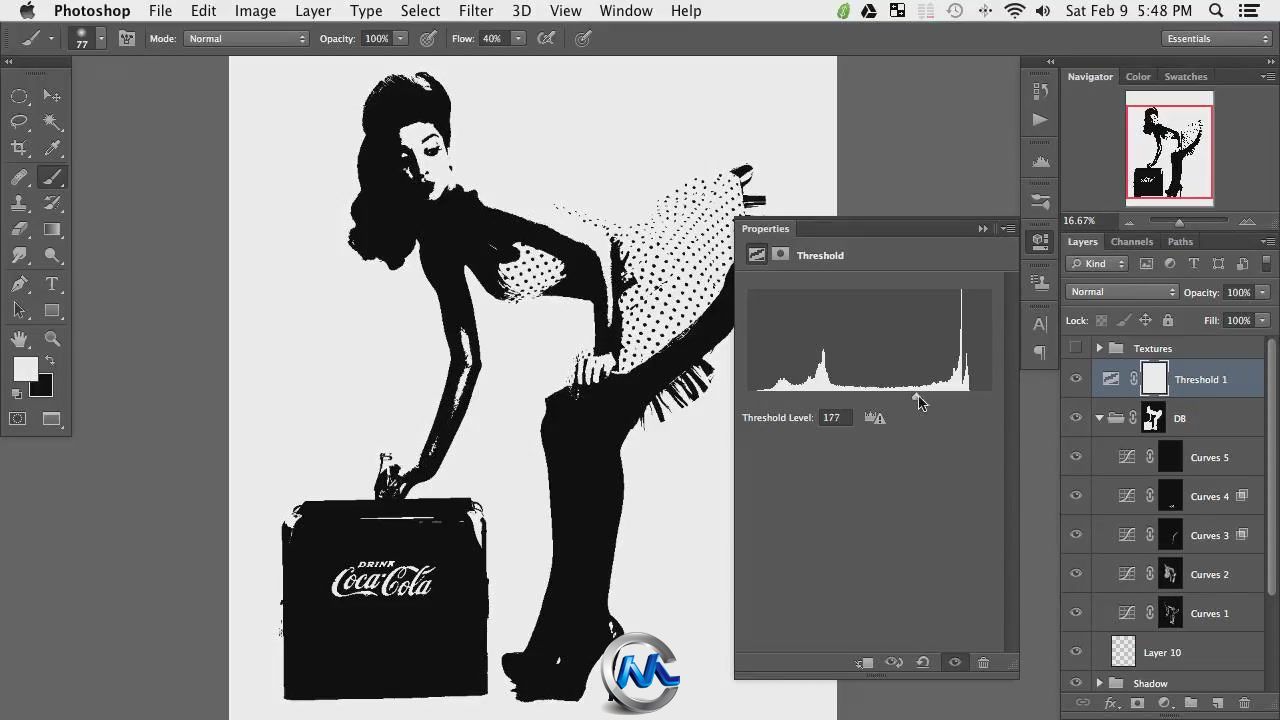
Task: Select the Crop tool
Action: (x=19, y=149)
